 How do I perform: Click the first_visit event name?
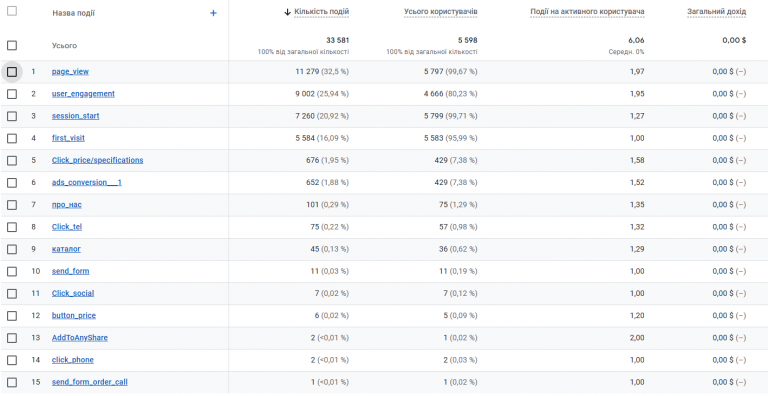click(68, 138)
